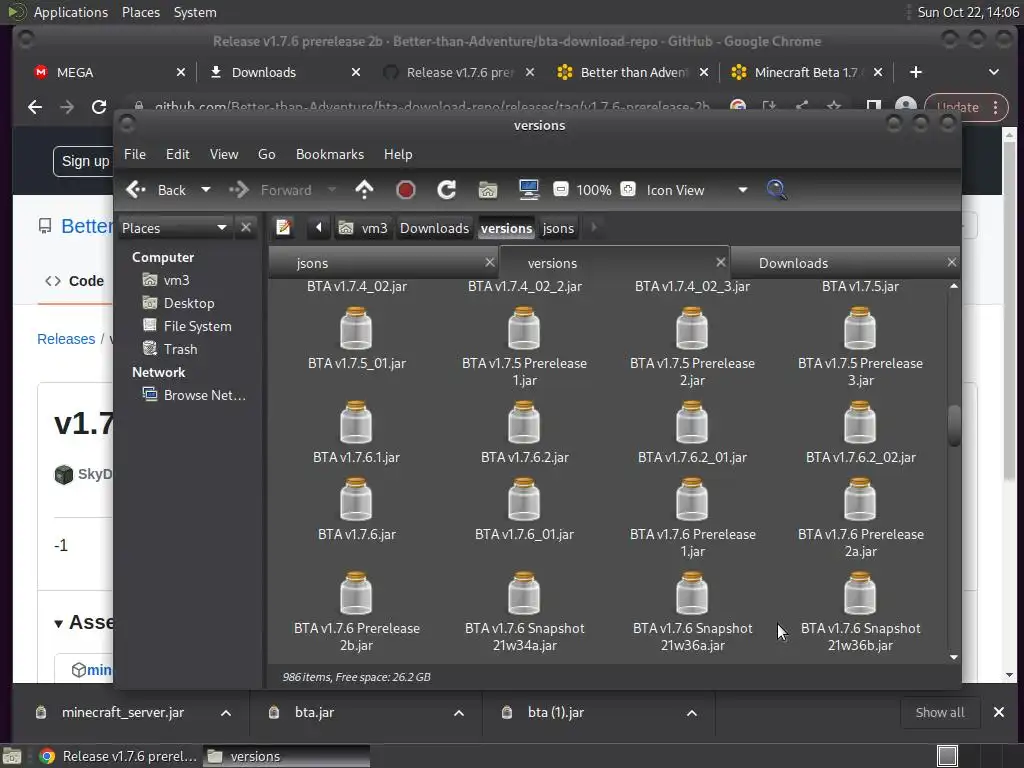Select BTA v1.7.6 Snapshot 21w36b.jar icon

(859, 594)
